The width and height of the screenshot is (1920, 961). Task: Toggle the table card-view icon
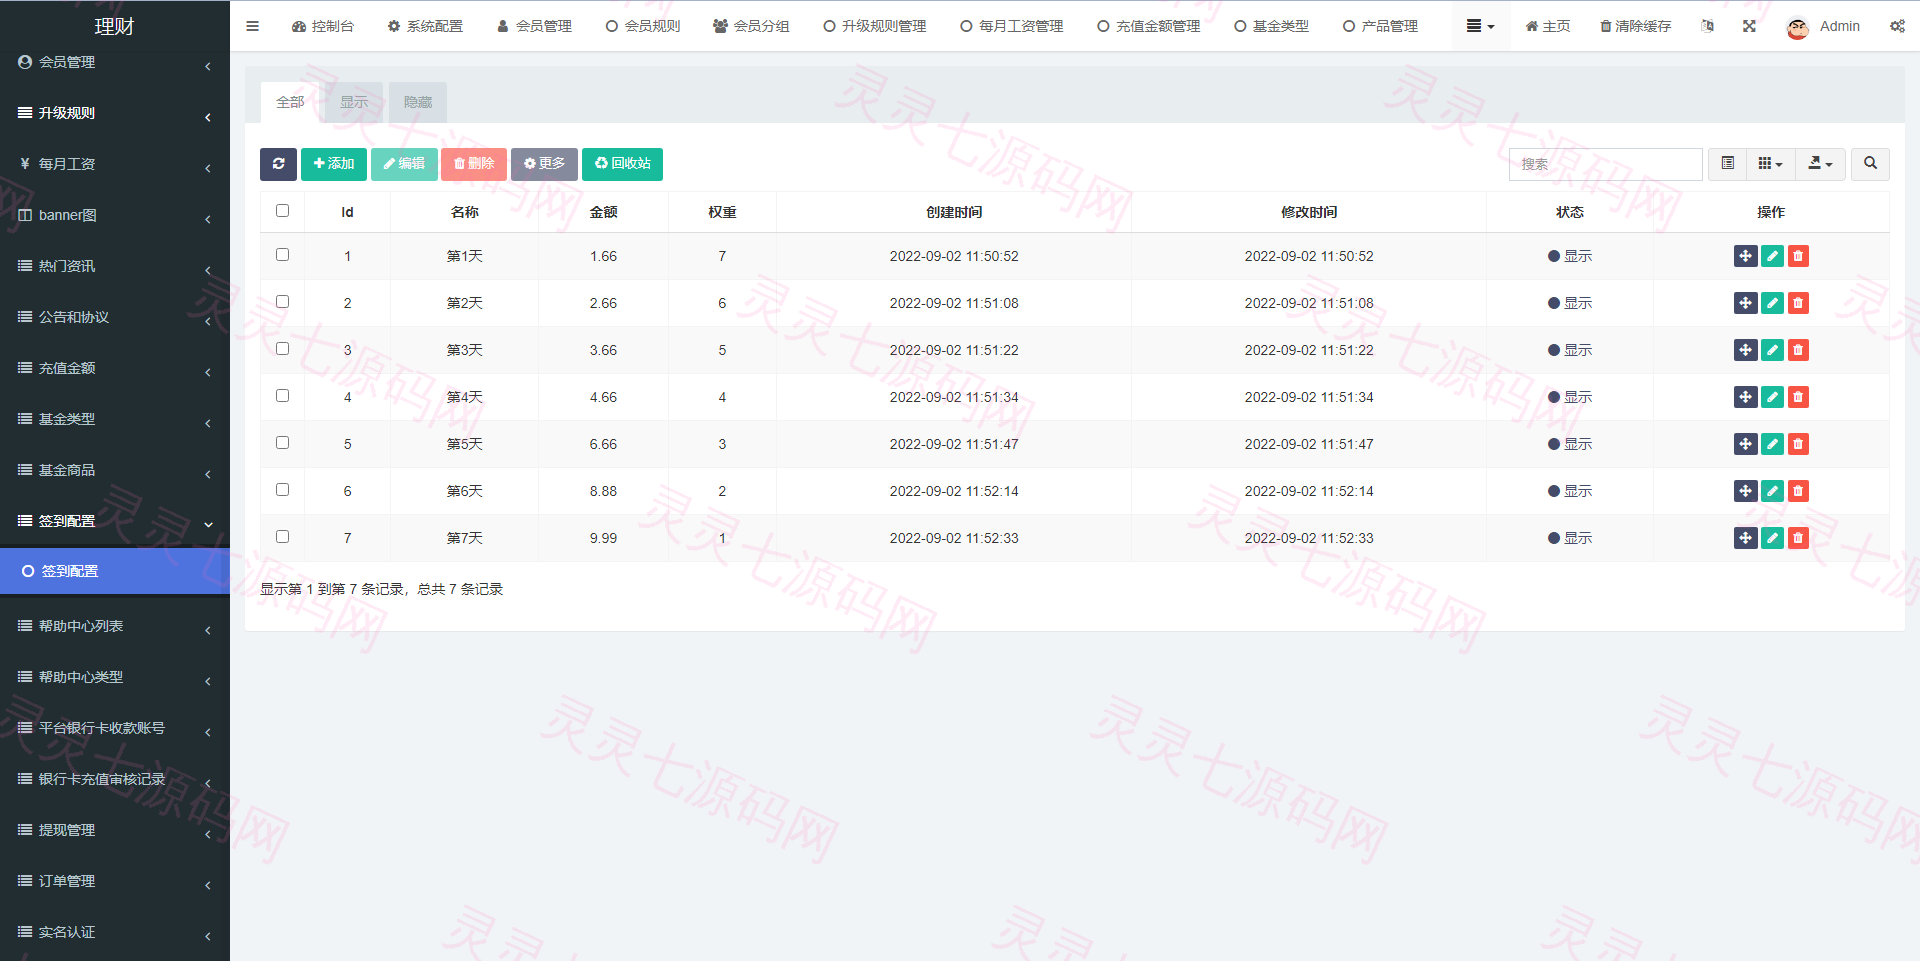[1727, 164]
